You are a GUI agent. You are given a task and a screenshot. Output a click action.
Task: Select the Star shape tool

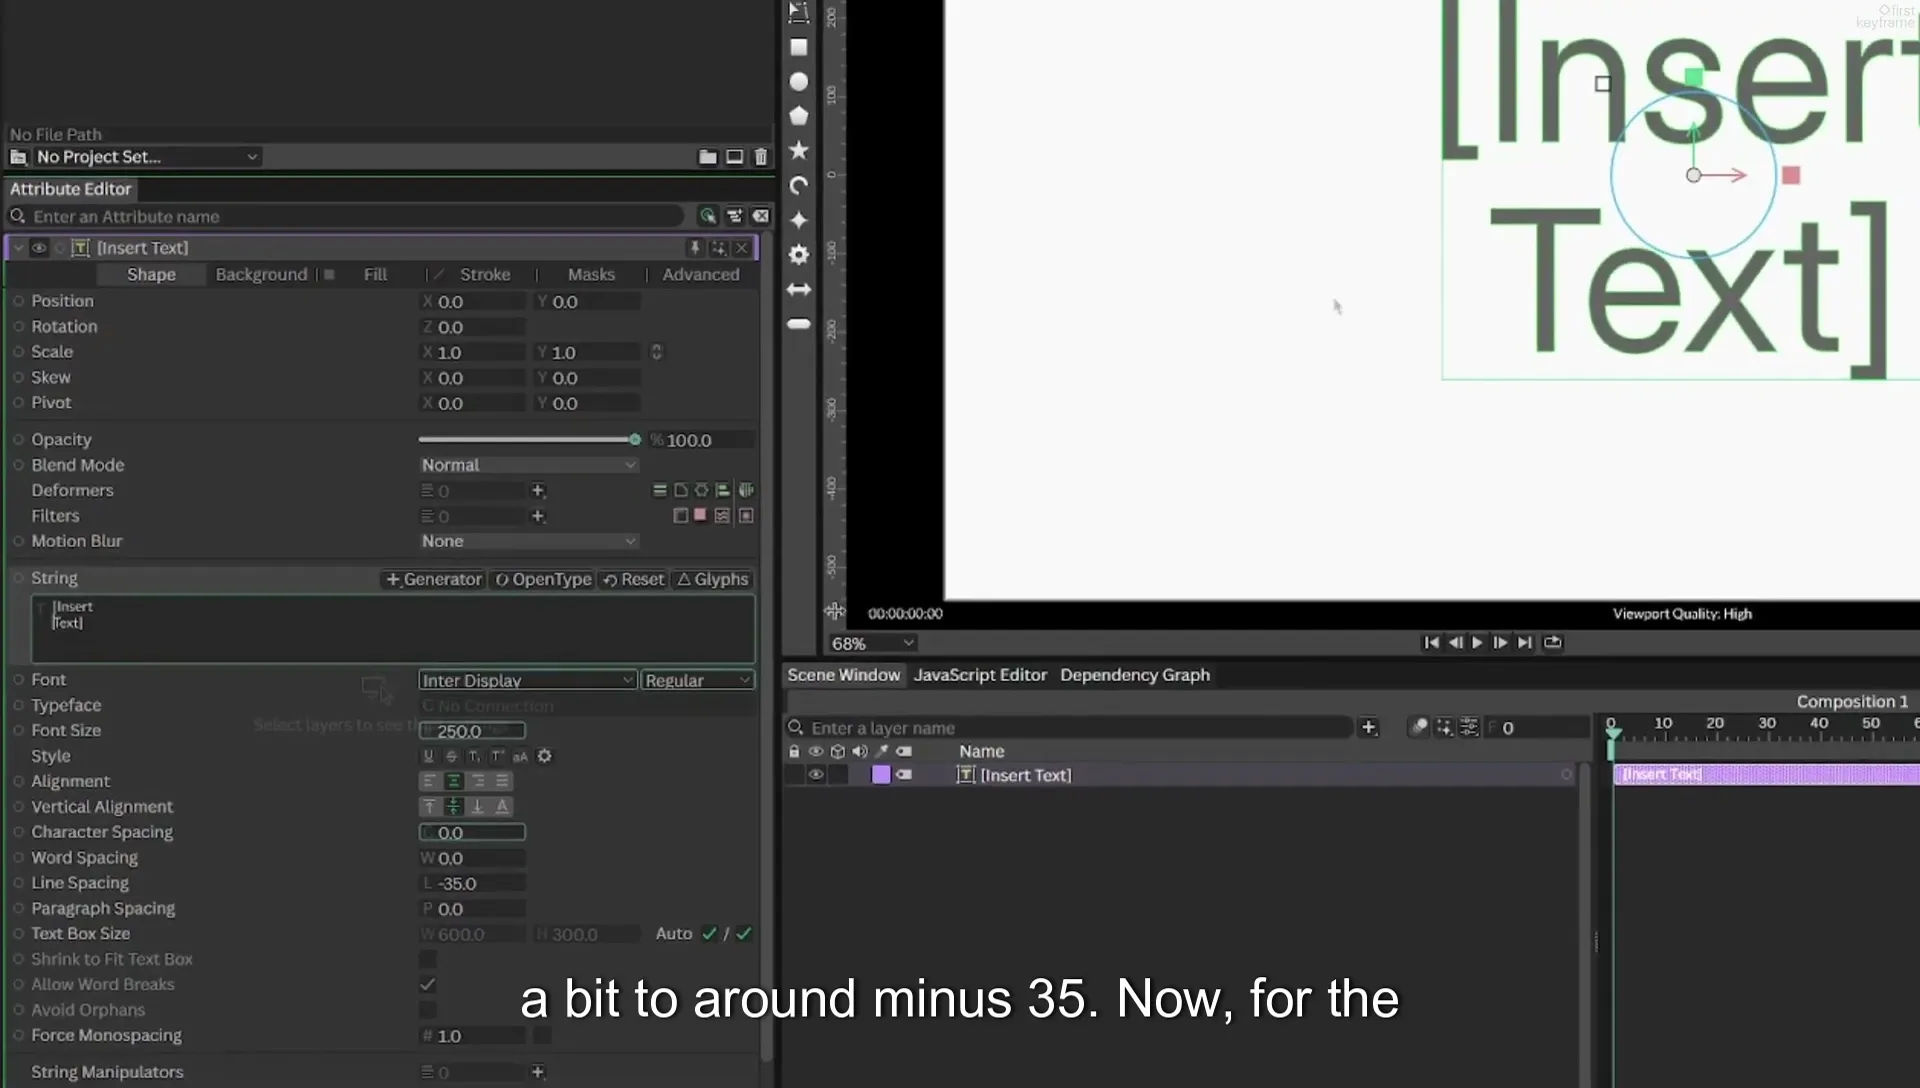tap(798, 150)
